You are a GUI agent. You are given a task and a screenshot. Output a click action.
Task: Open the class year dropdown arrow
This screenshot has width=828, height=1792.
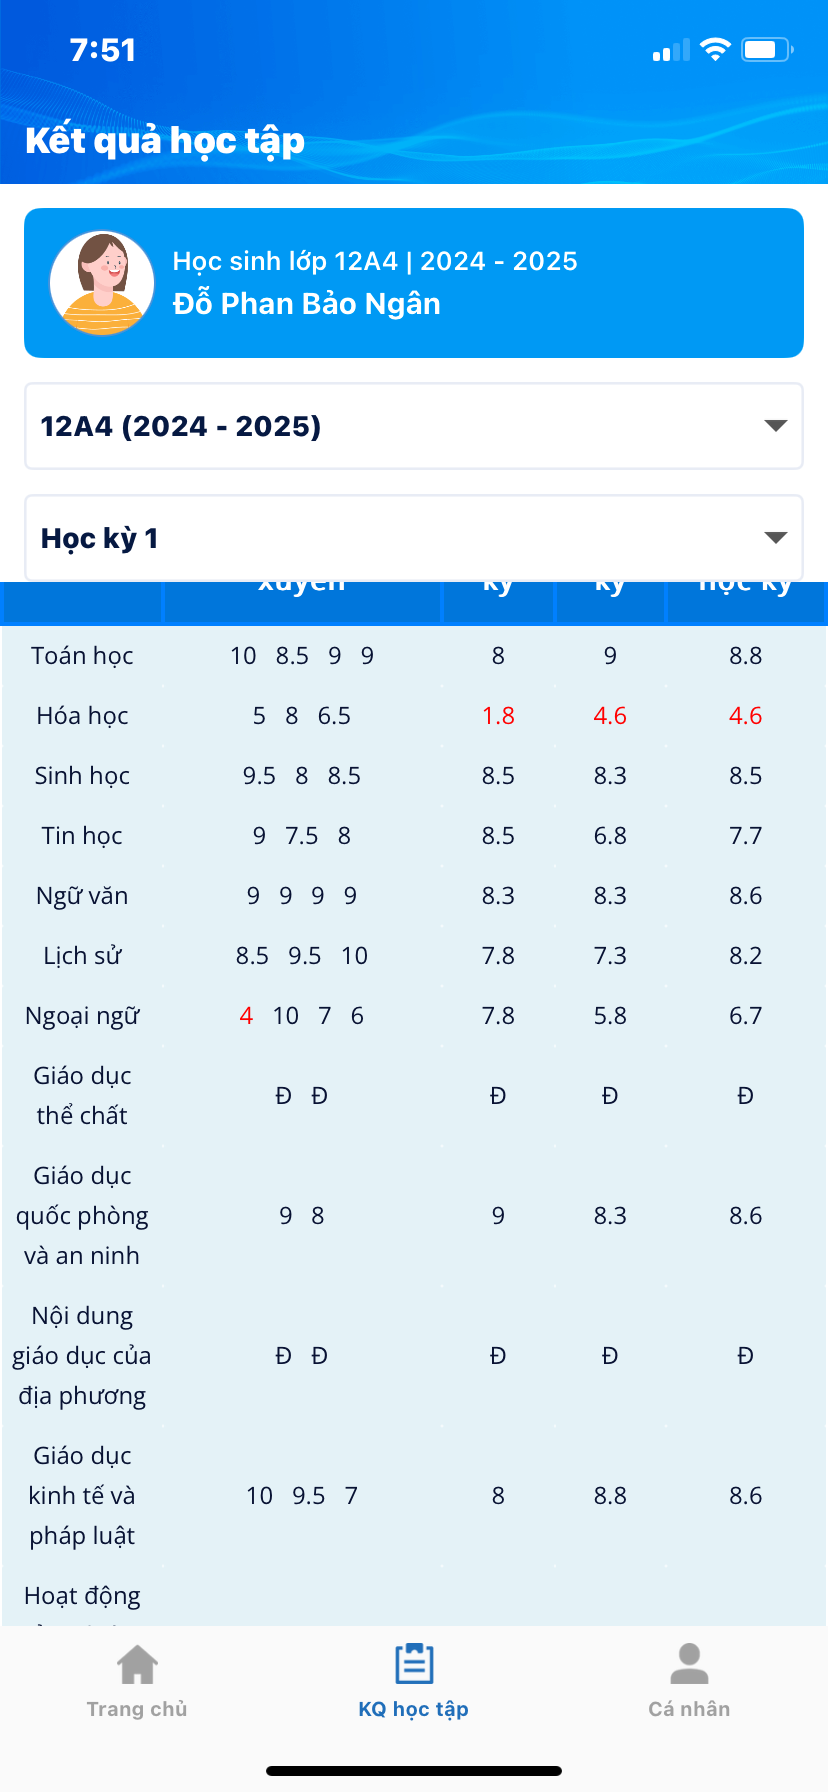[775, 426]
